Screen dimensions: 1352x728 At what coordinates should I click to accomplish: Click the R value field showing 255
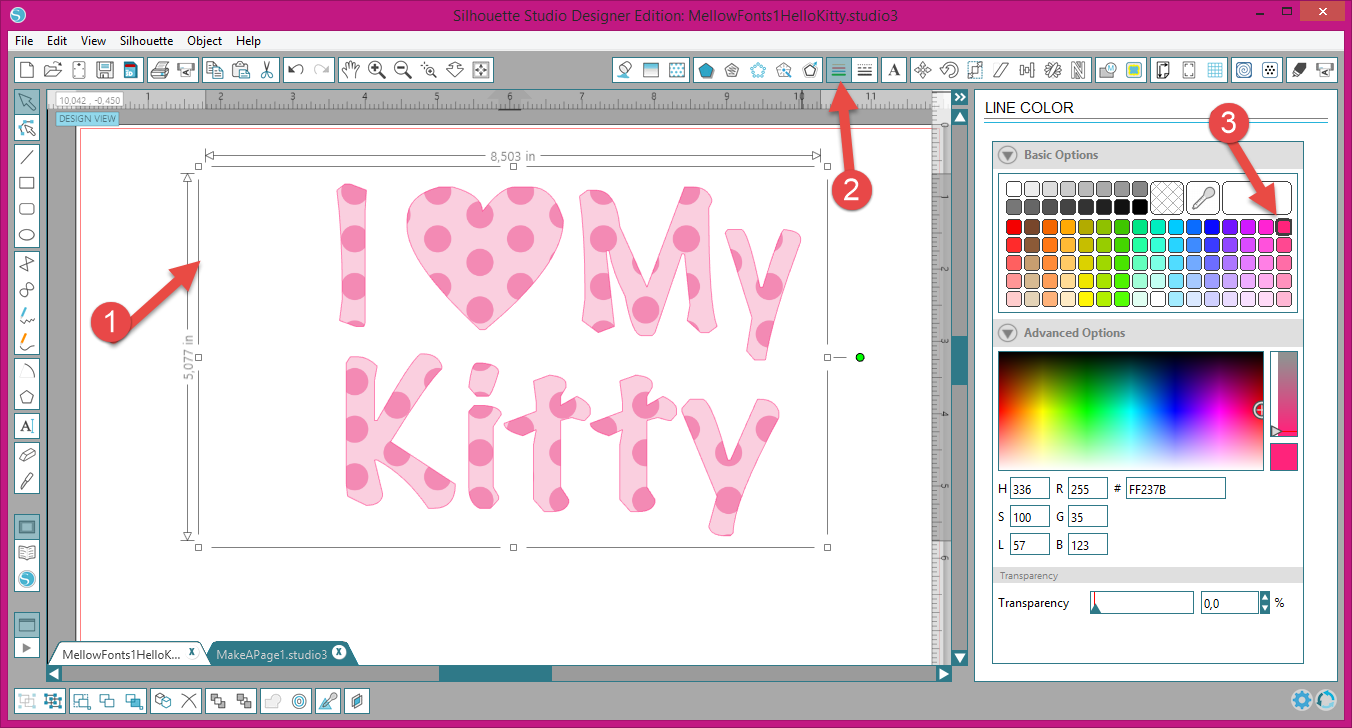(1088, 488)
